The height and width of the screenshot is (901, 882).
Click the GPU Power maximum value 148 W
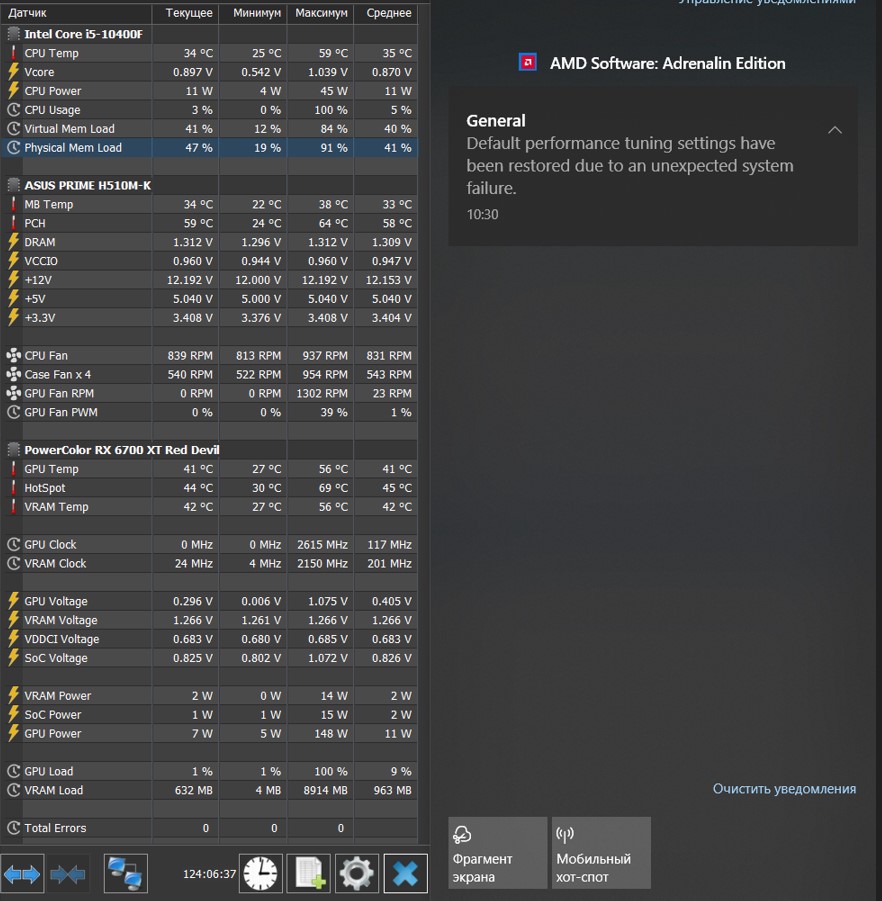pos(330,733)
